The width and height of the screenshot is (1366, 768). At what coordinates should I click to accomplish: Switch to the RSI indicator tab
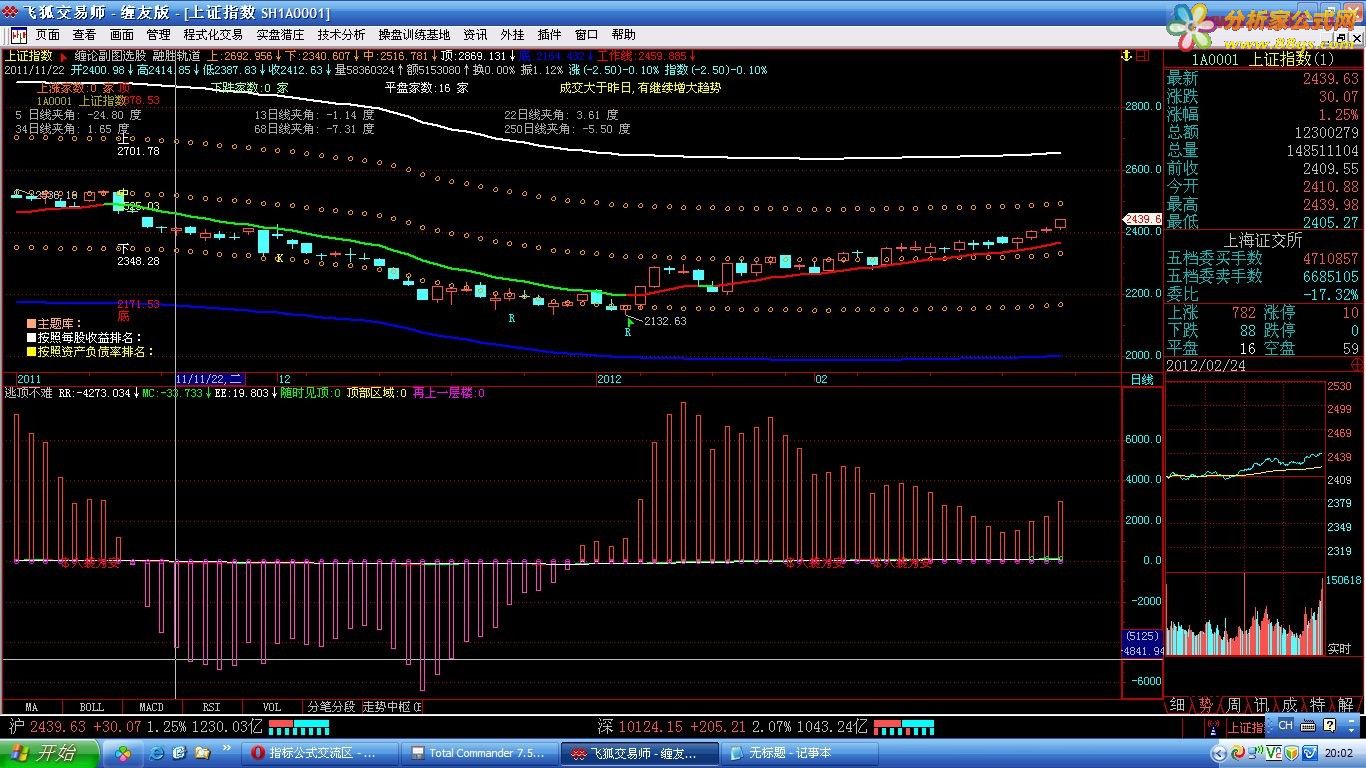[x=211, y=706]
